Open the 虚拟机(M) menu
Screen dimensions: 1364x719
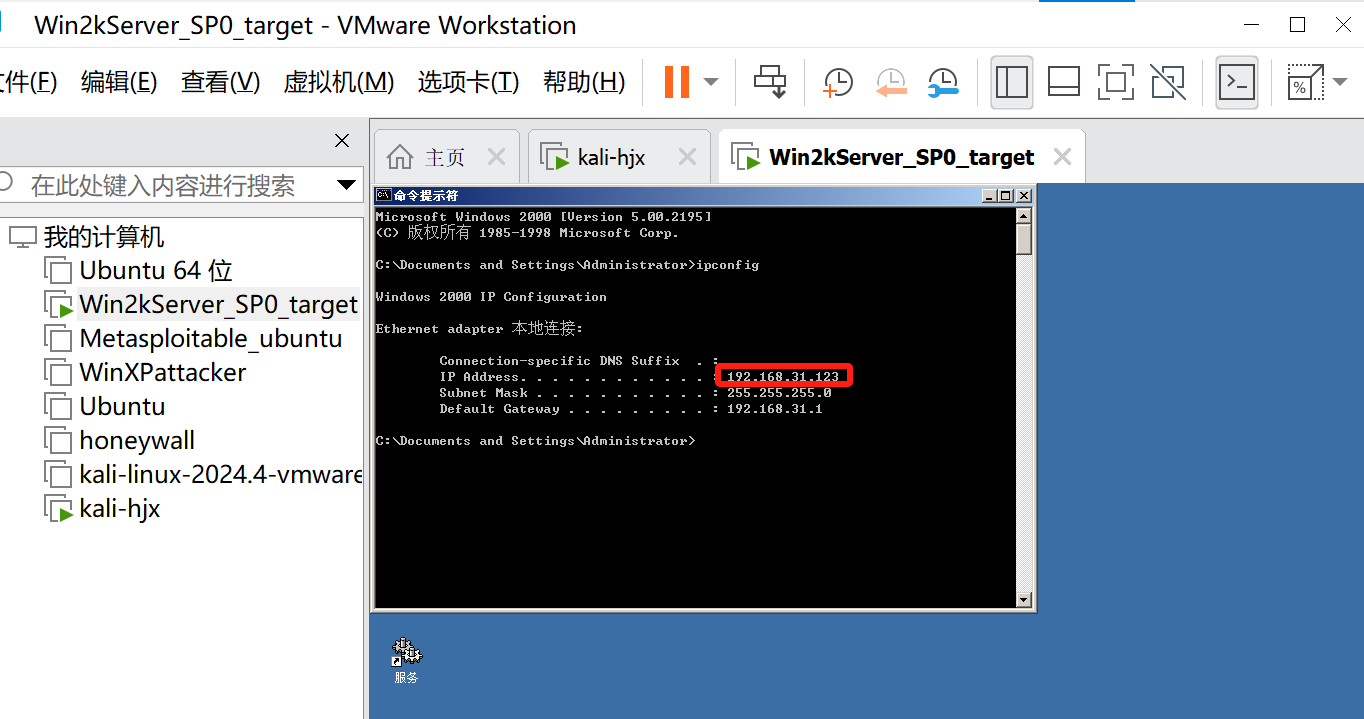tap(339, 82)
